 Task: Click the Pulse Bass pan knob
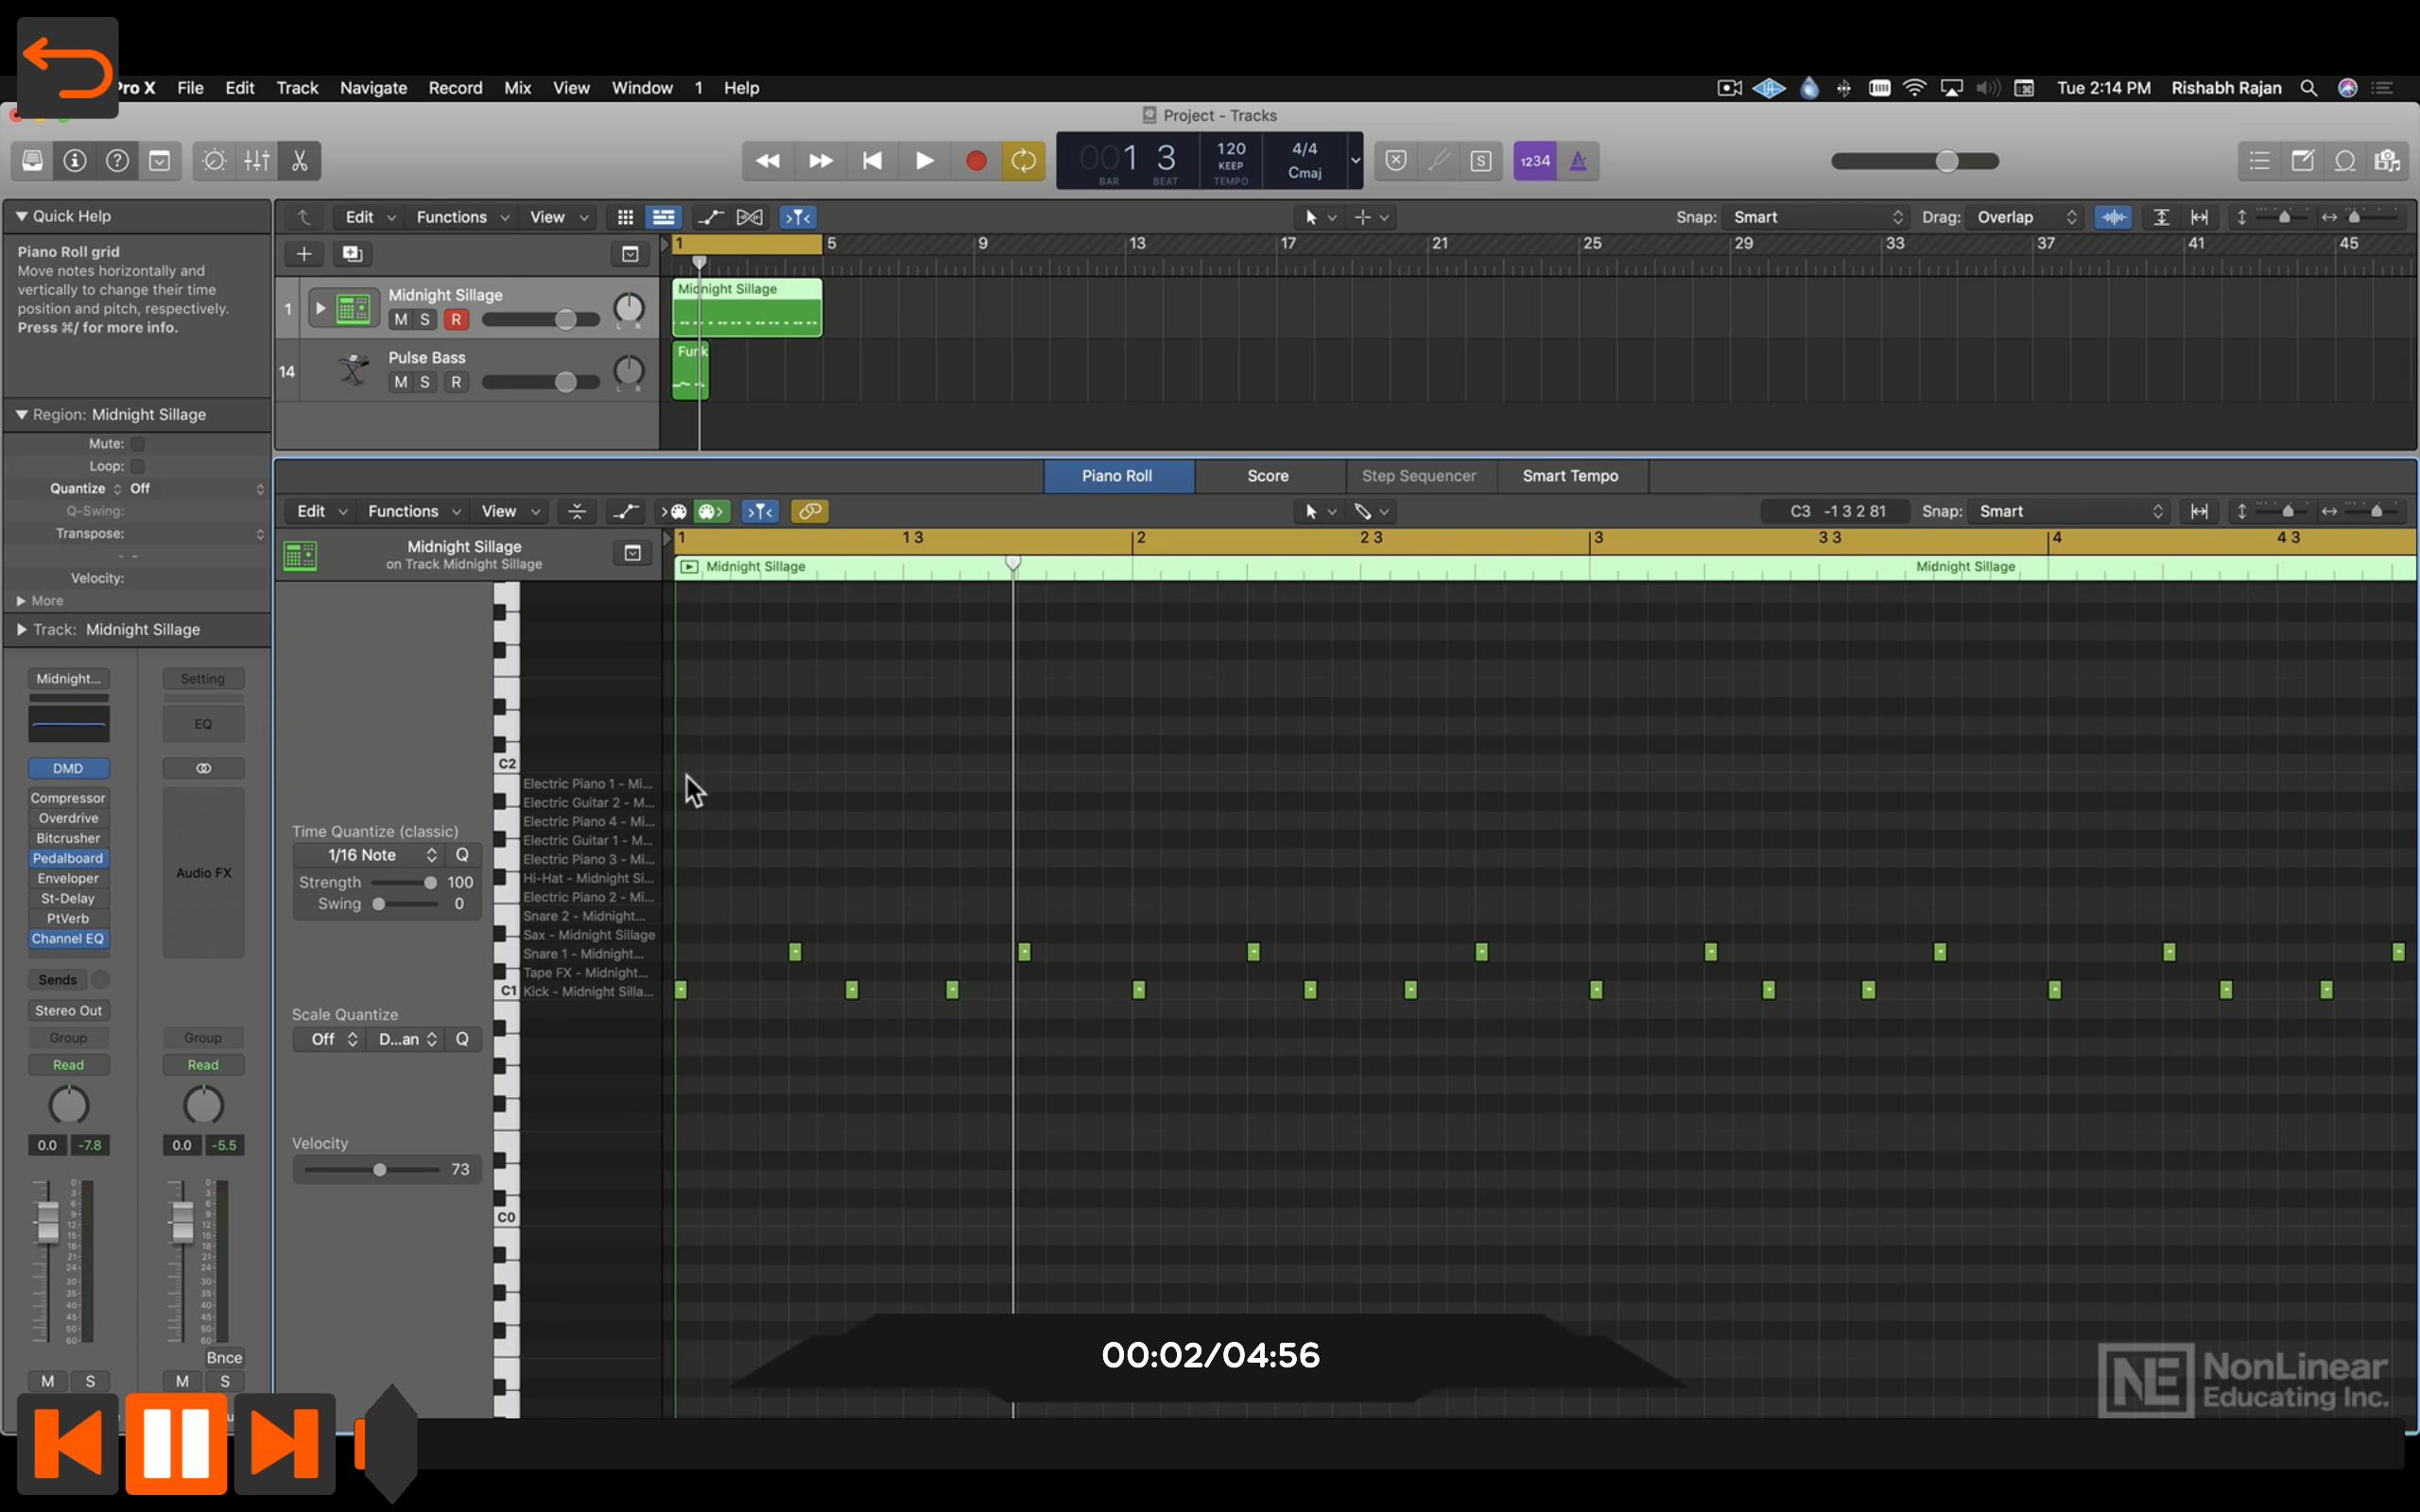click(x=628, y=371)
